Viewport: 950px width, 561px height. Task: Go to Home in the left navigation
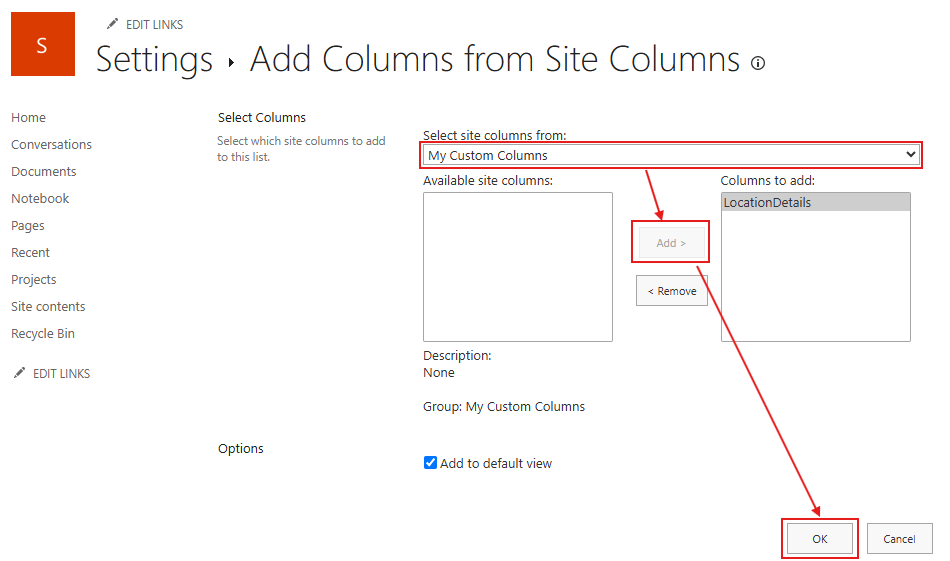point(28,118)
